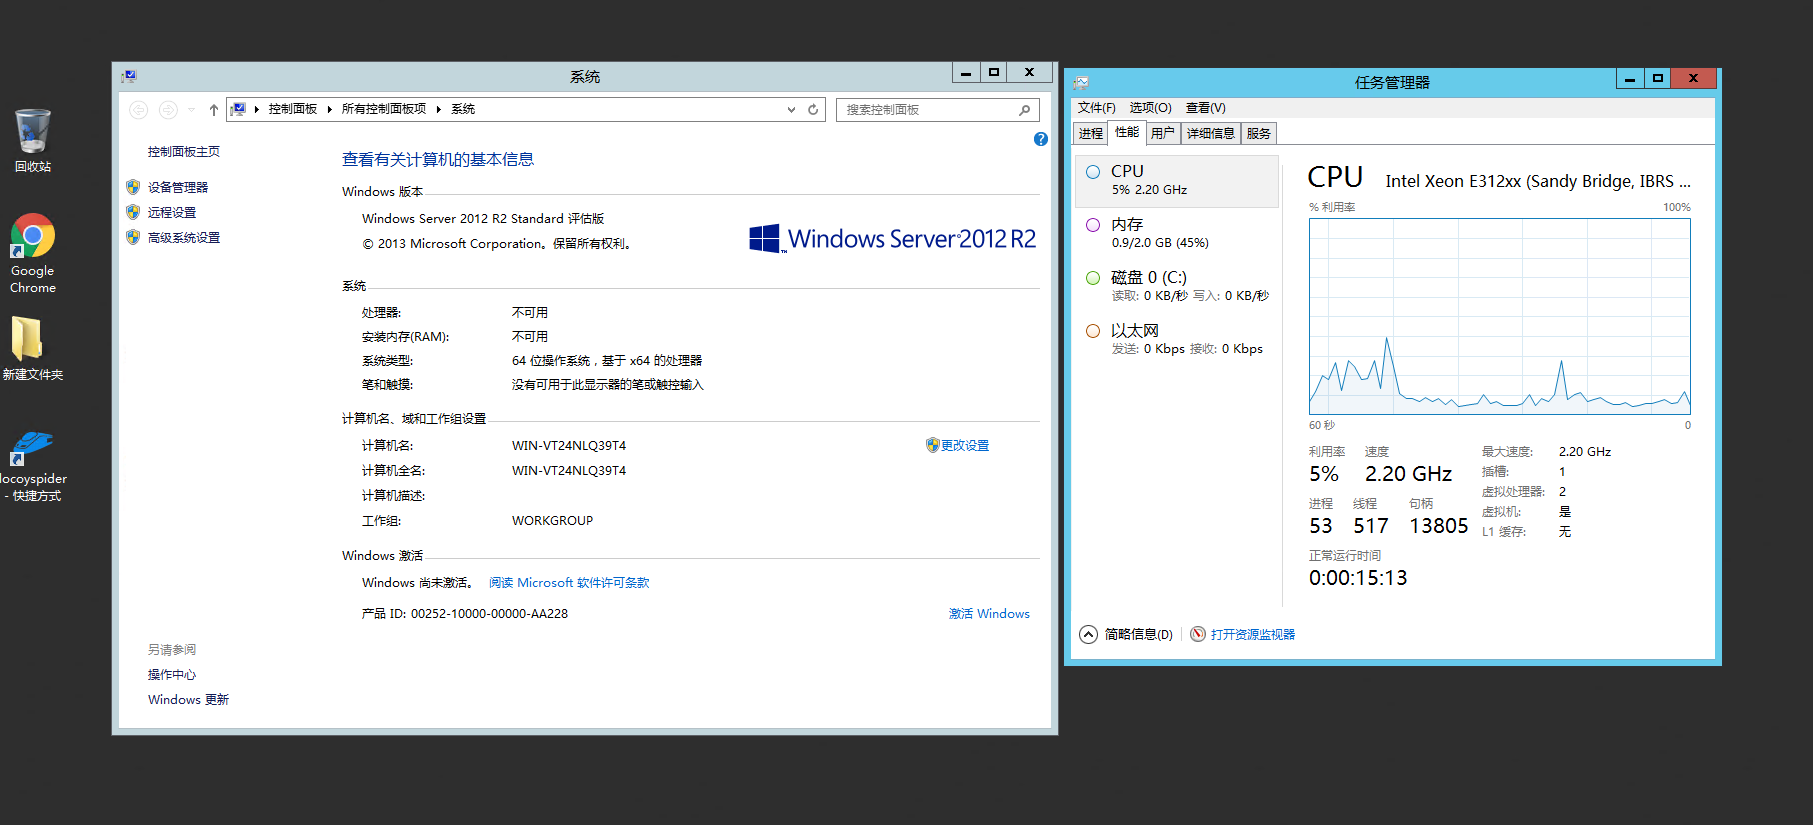Select the 以太网 performance item
Viewport: 1813px width, 825px height.
coord(1176,339)
